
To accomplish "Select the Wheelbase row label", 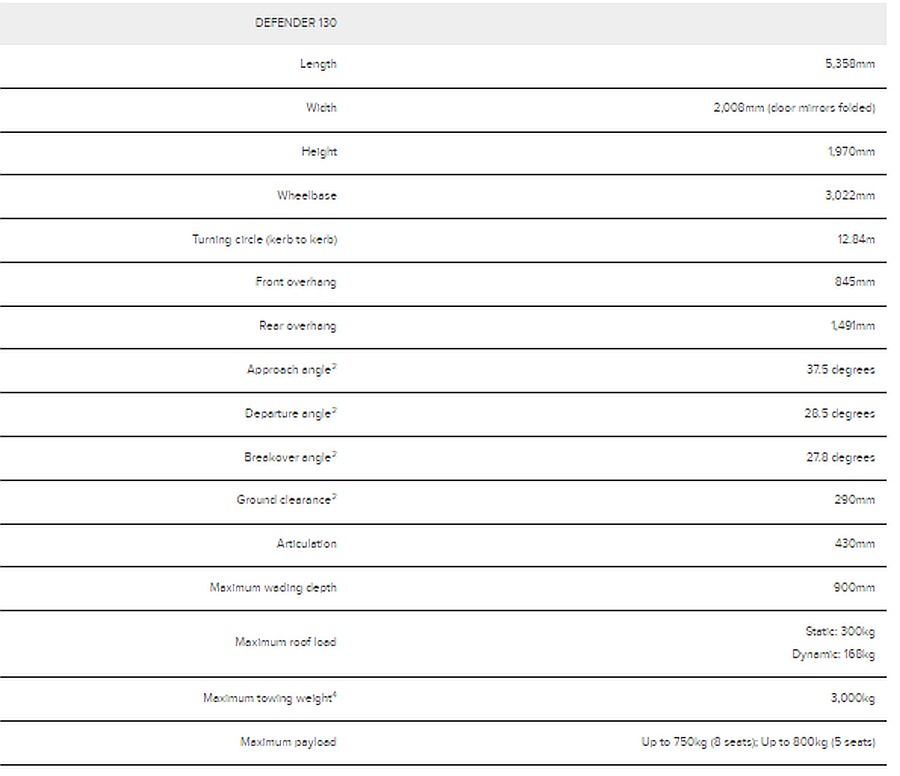I will (307, 196).
